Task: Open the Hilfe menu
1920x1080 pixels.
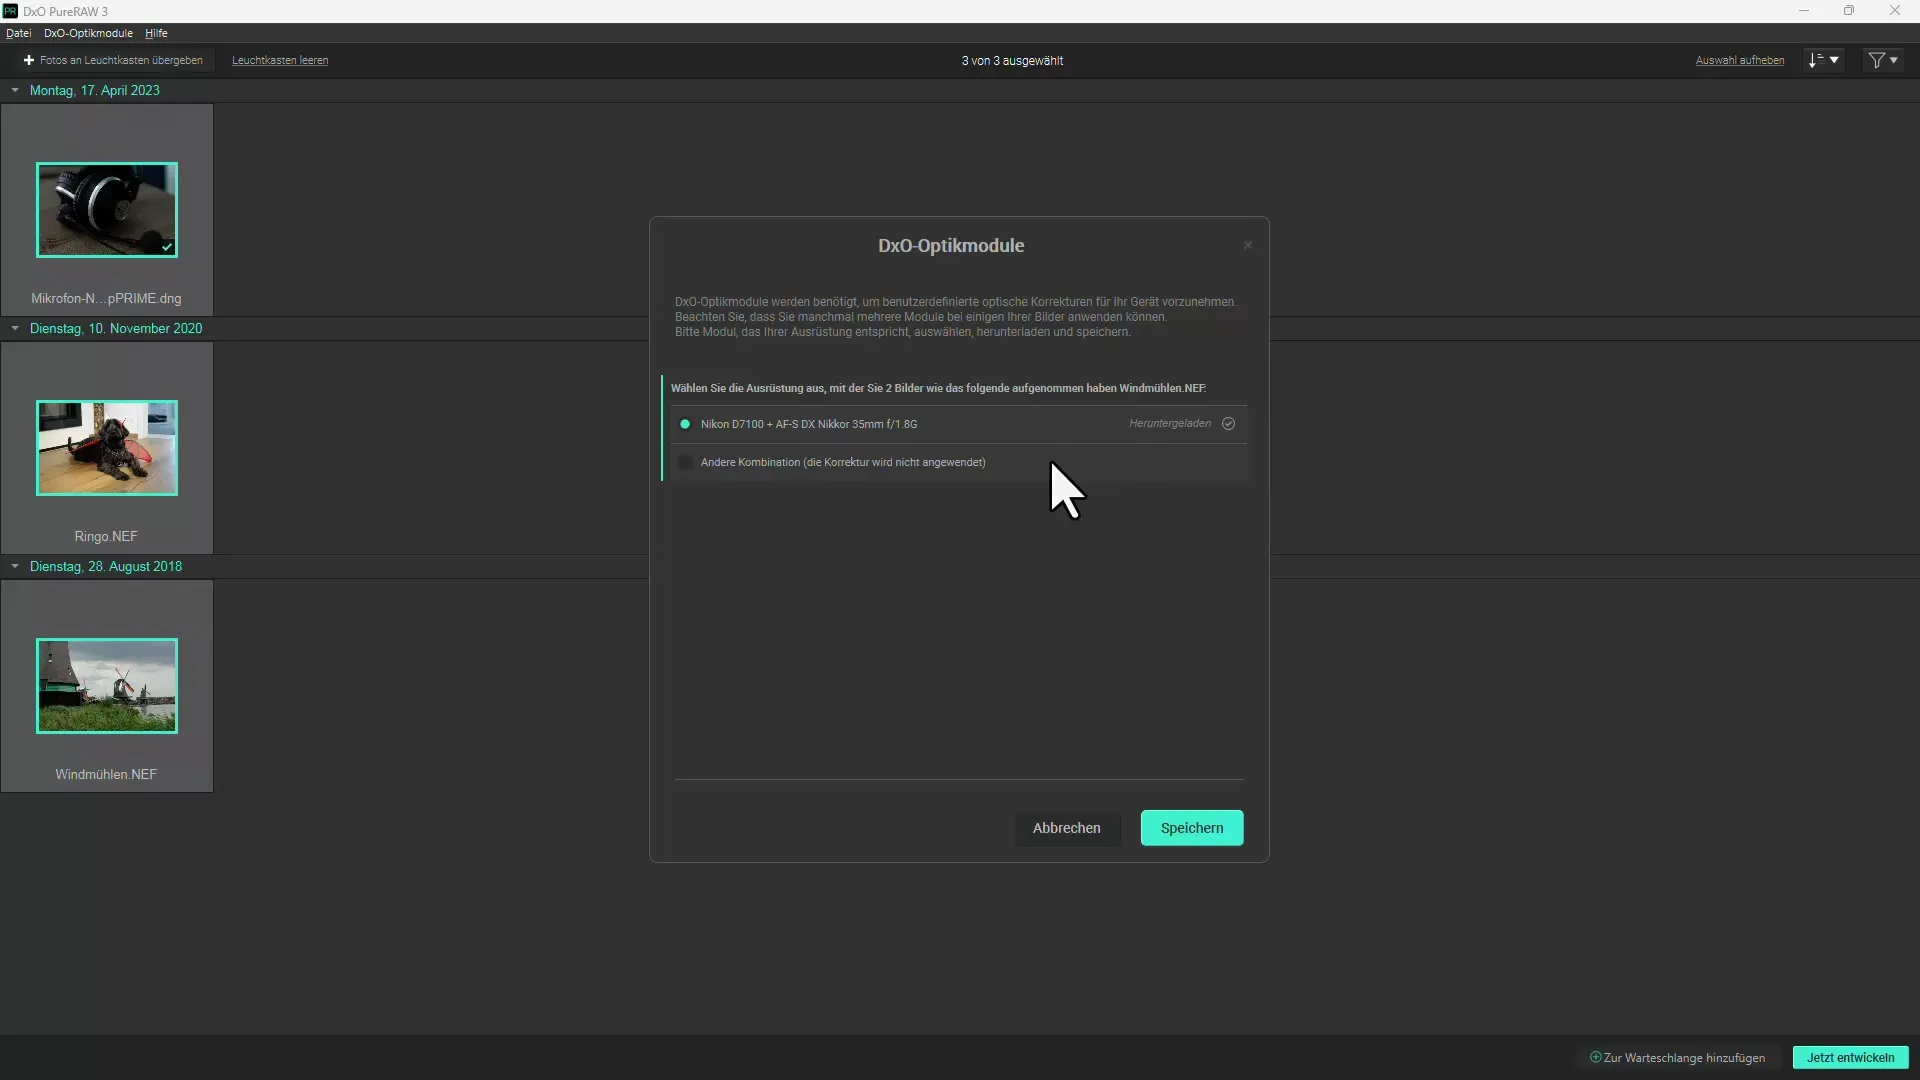Action: tap(156, 33)
